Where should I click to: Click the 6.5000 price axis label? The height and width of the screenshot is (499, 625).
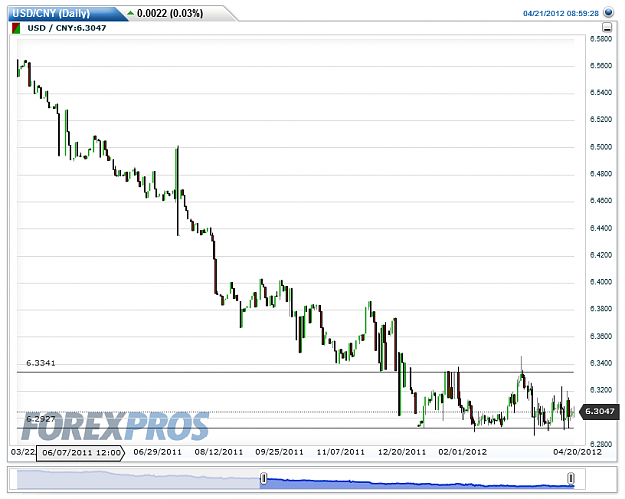(x=601, y=147)
